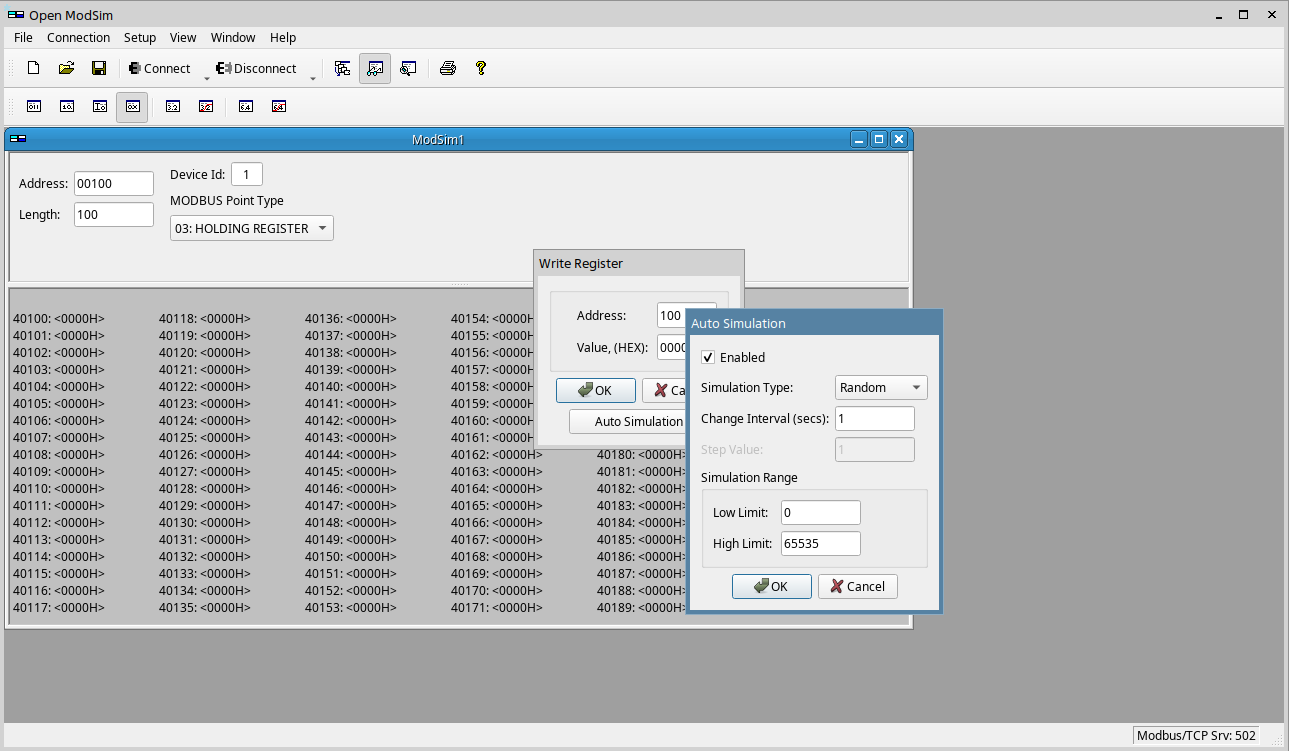Uncheck the Enabled checkbox in Auto Simulation
The height and width of the screenshot is (751, 1289).
(708, 357)
